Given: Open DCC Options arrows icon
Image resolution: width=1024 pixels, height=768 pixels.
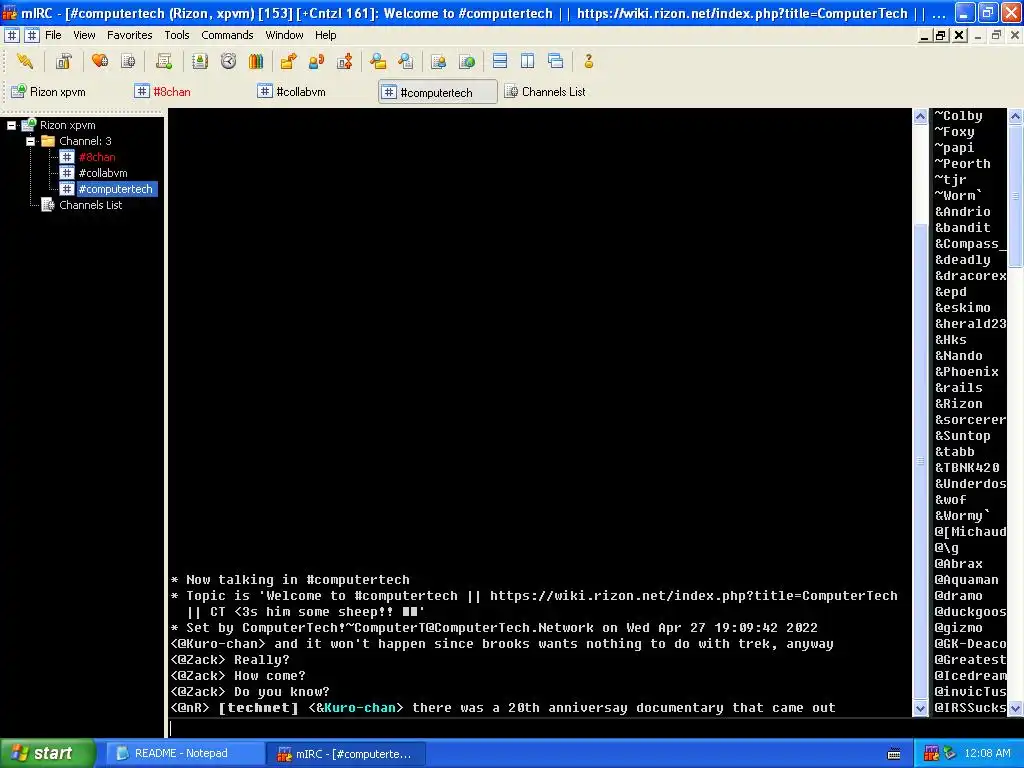Looking at the screenshot, I should (x=344, y=61).
